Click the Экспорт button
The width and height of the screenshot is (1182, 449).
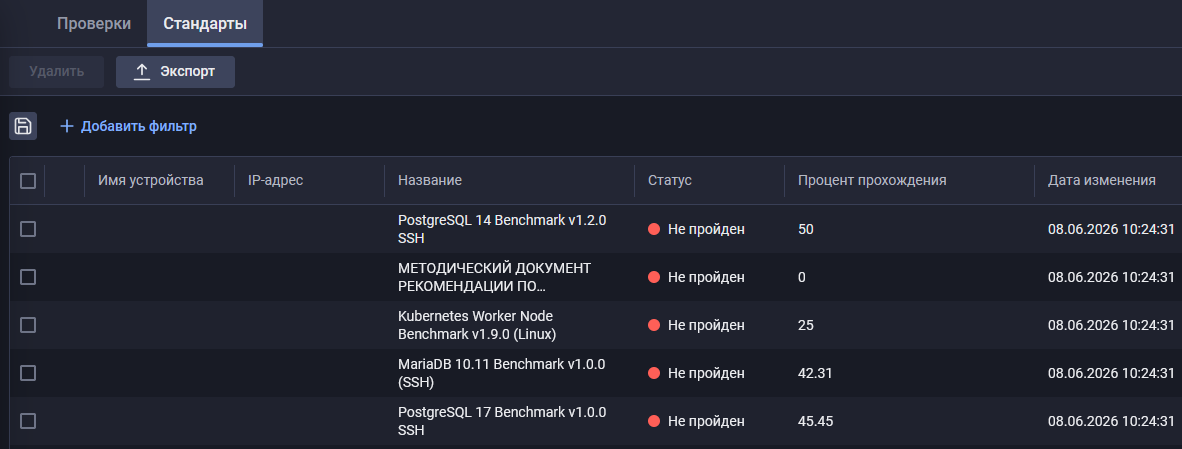pos(176,72)
